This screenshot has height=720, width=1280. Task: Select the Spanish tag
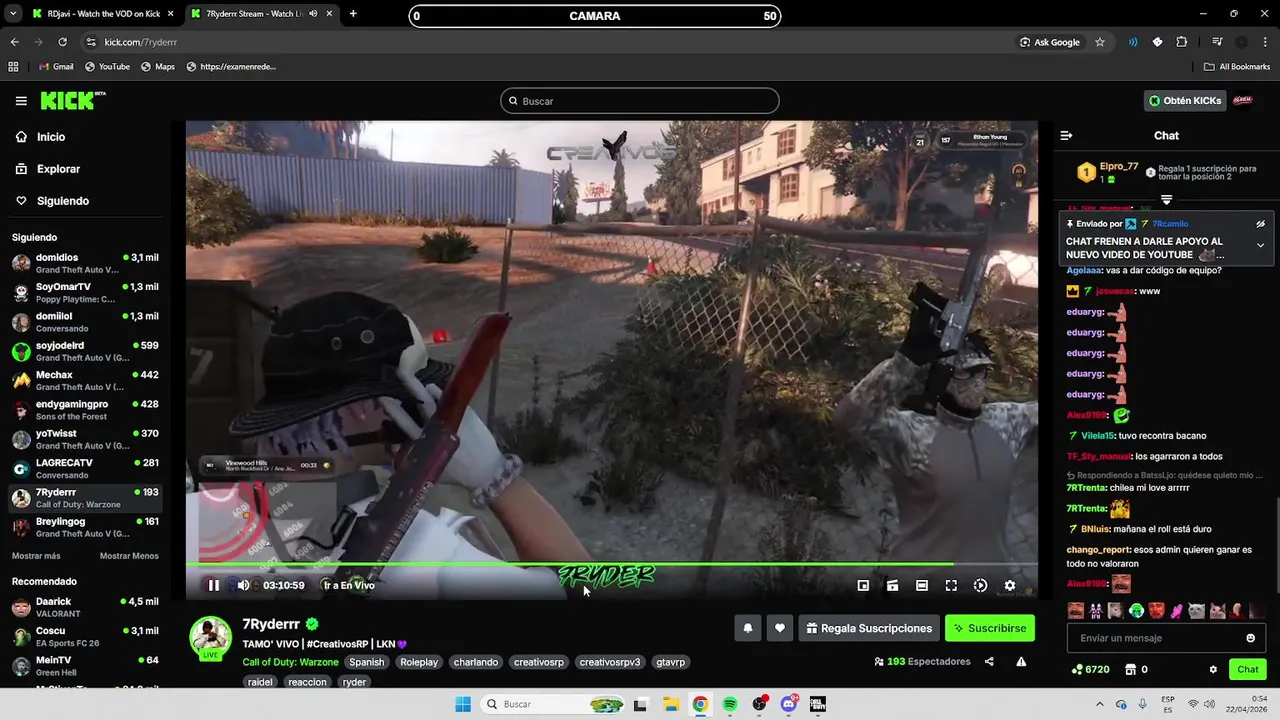(x=367, y=662)
